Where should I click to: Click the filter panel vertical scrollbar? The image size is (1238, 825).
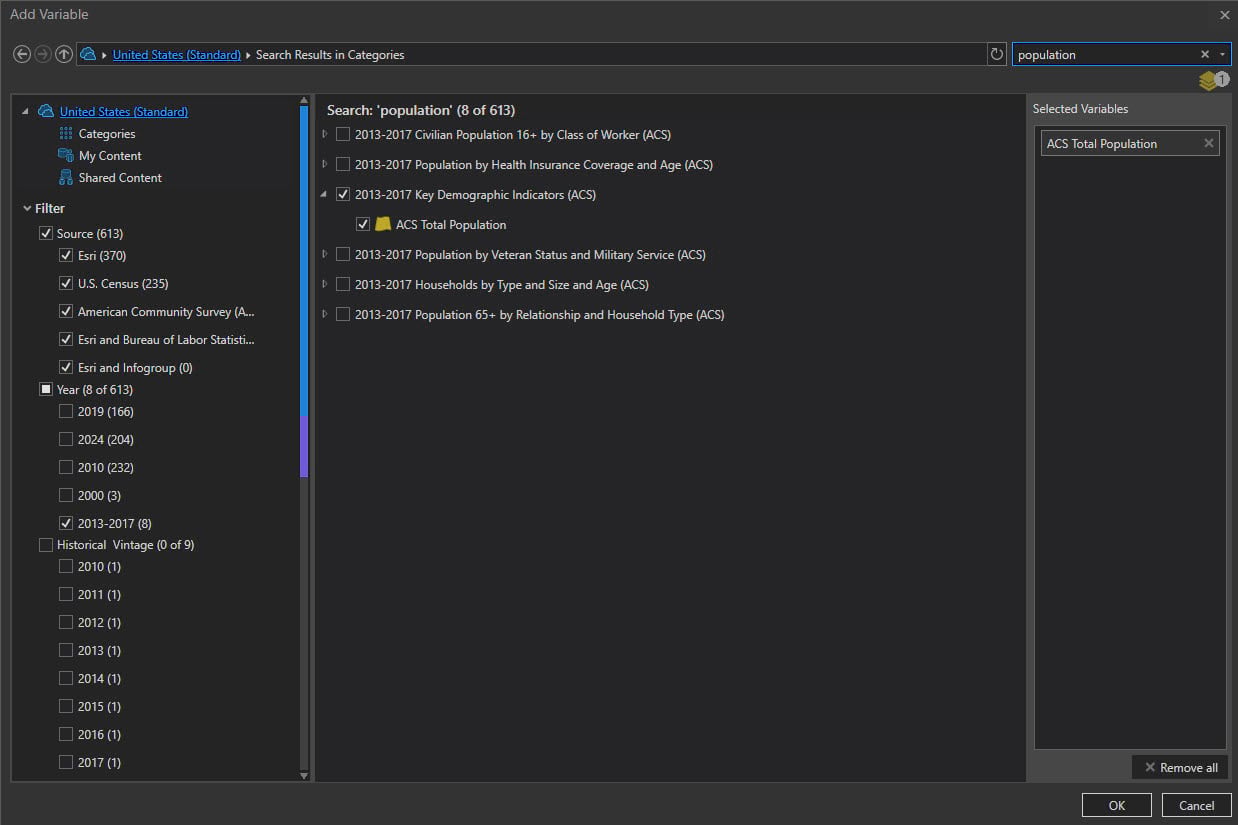click(x=304, y=300)
